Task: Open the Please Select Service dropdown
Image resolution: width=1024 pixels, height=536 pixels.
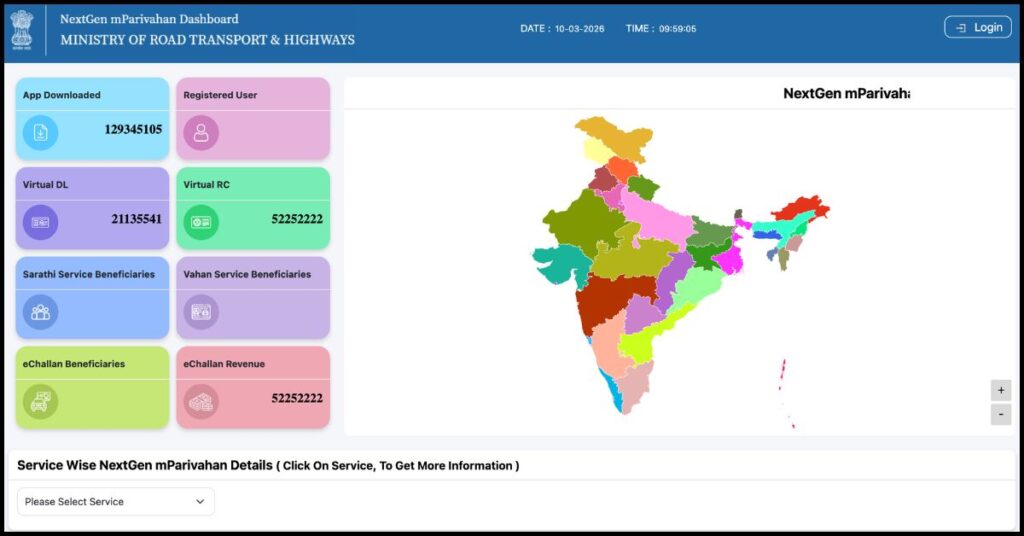Action: (x=116, y=501)
